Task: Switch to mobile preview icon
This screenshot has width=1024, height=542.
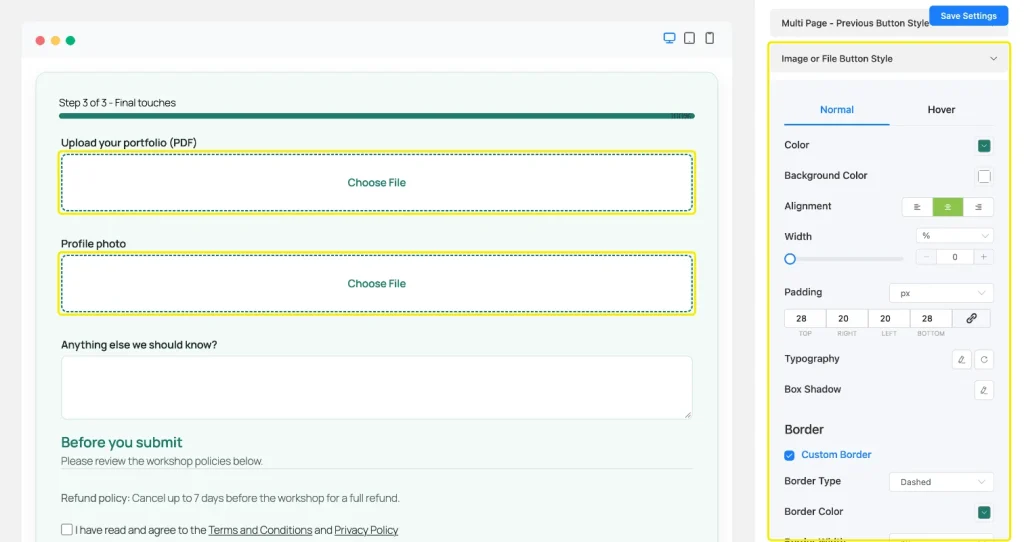Action: click(x=709, y=38)
